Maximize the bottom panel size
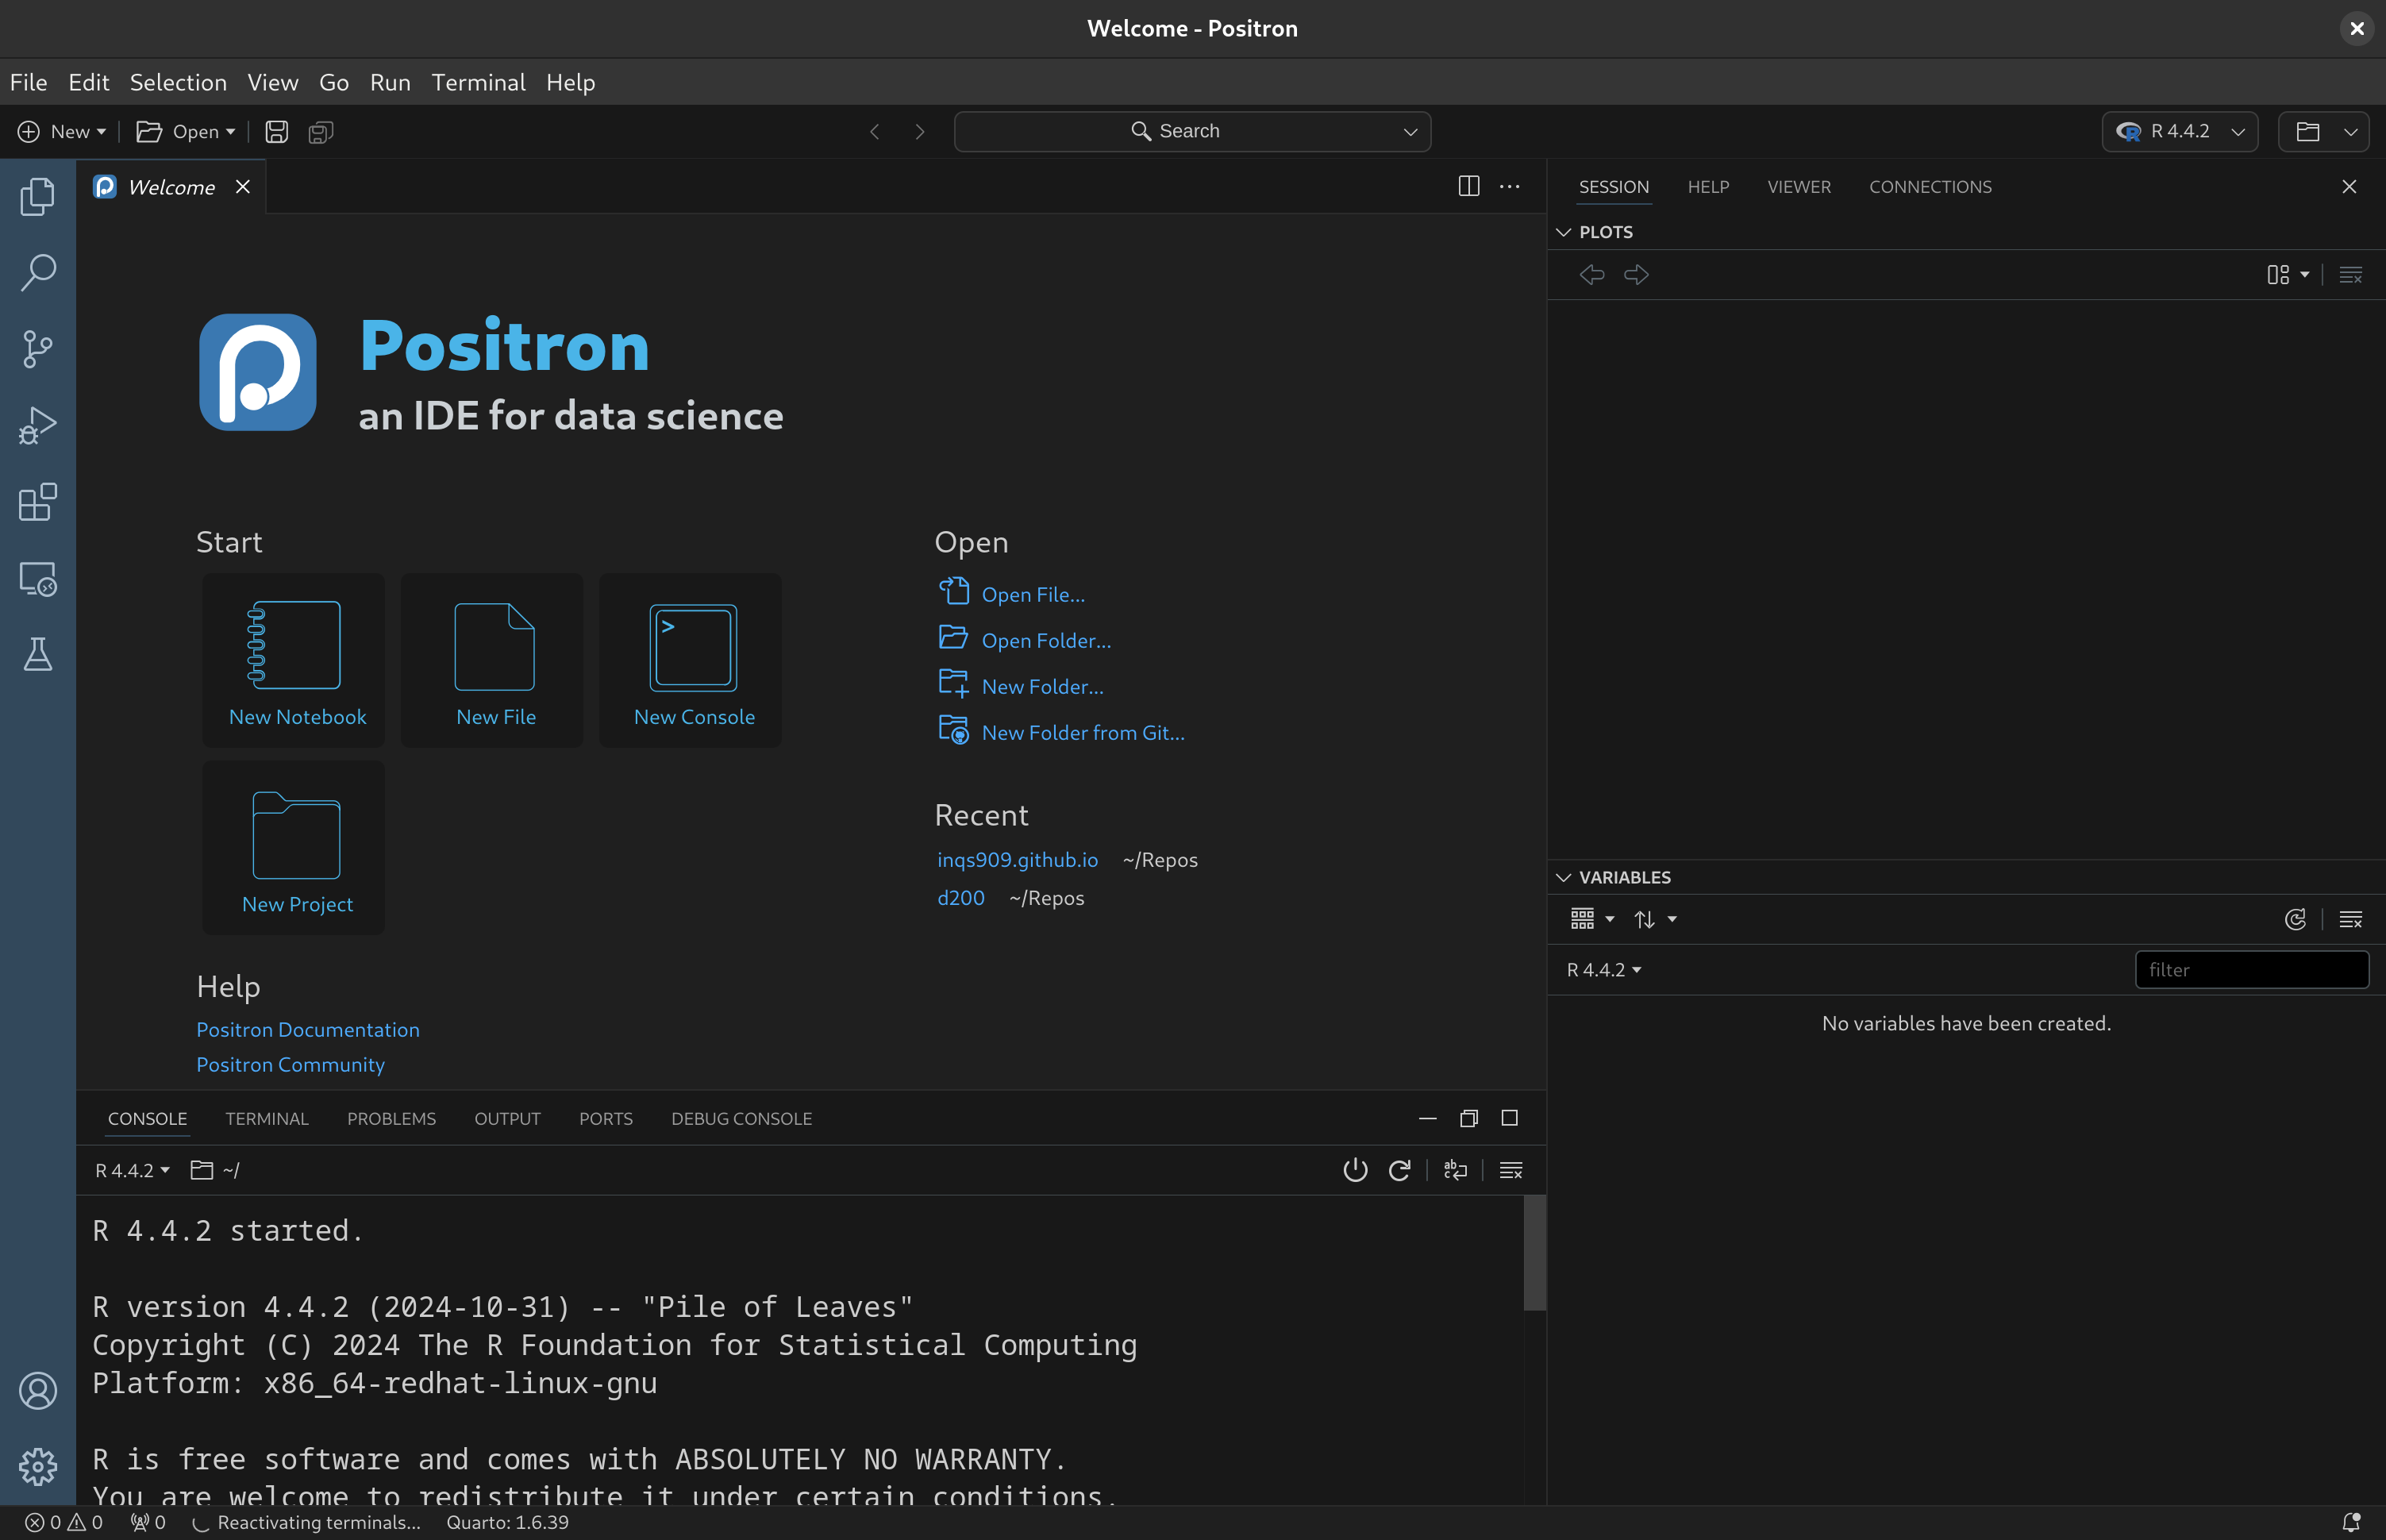 click(1509, 1118)
